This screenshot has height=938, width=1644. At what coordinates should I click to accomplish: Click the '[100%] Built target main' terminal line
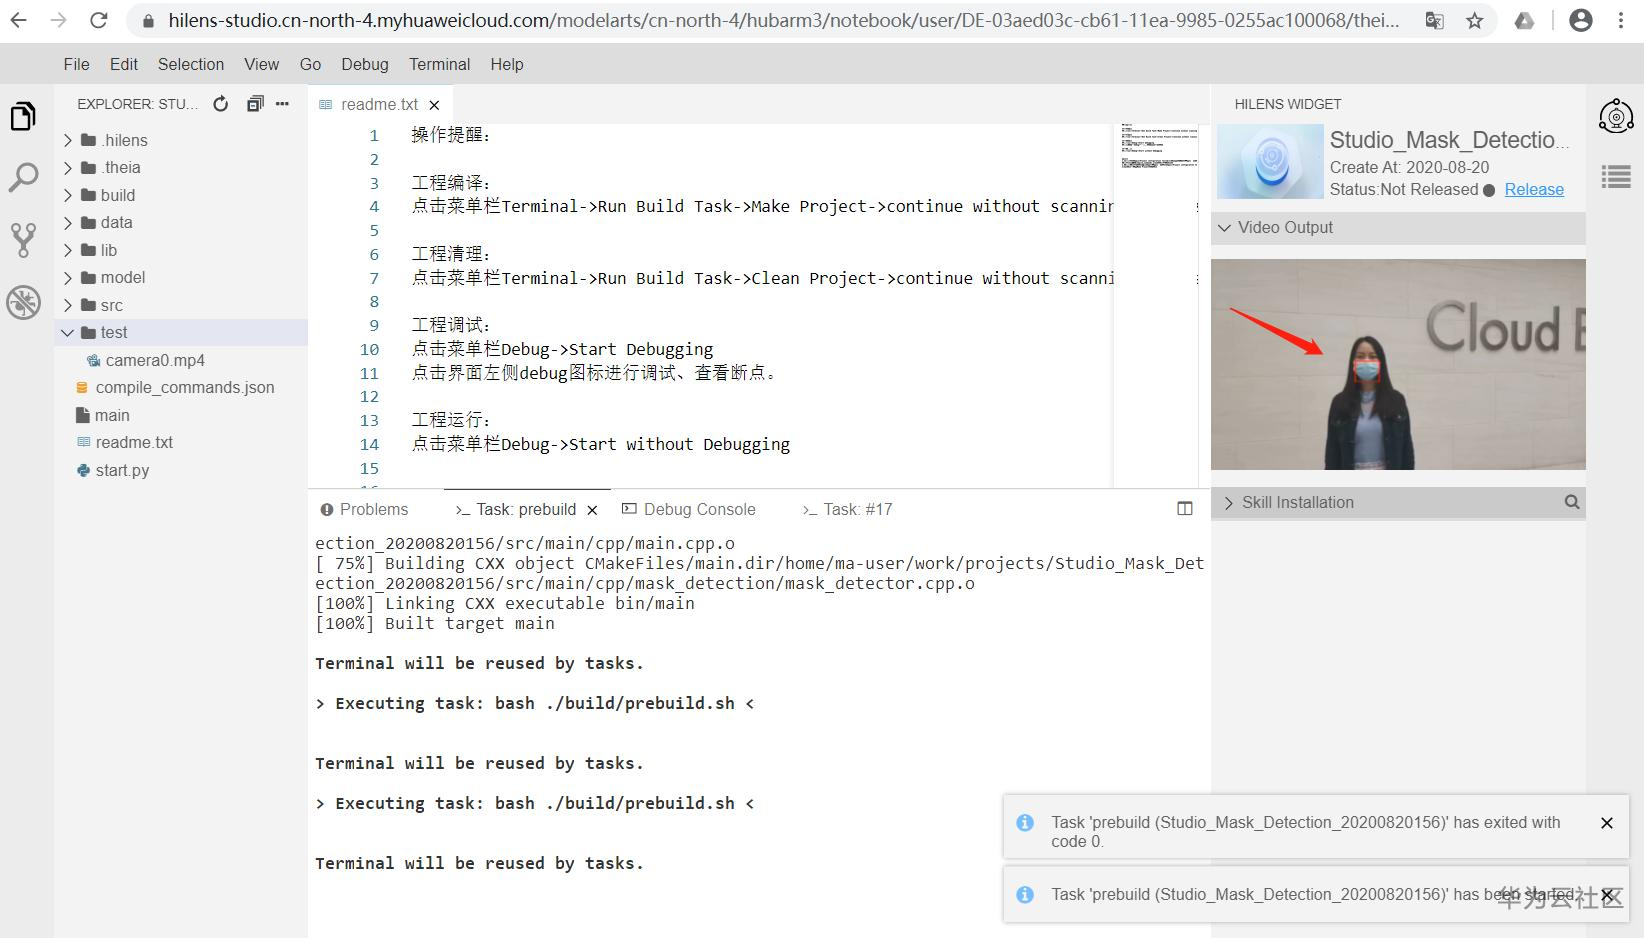[435, 623]
